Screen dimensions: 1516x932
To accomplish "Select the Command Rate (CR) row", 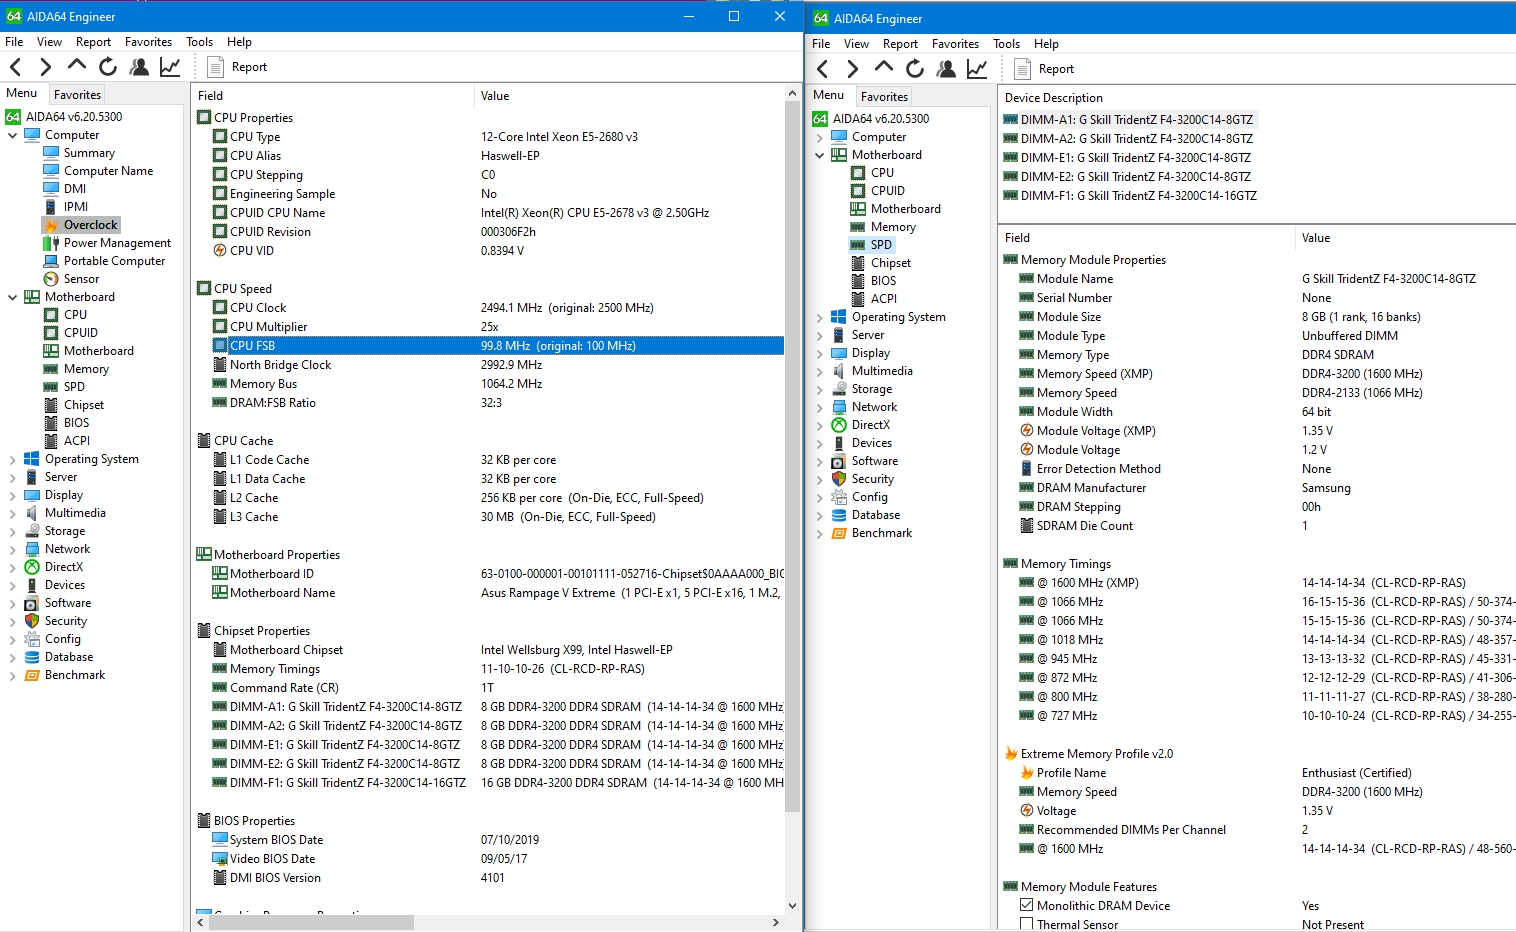I will pyautogui.click(x=498, y=688).
